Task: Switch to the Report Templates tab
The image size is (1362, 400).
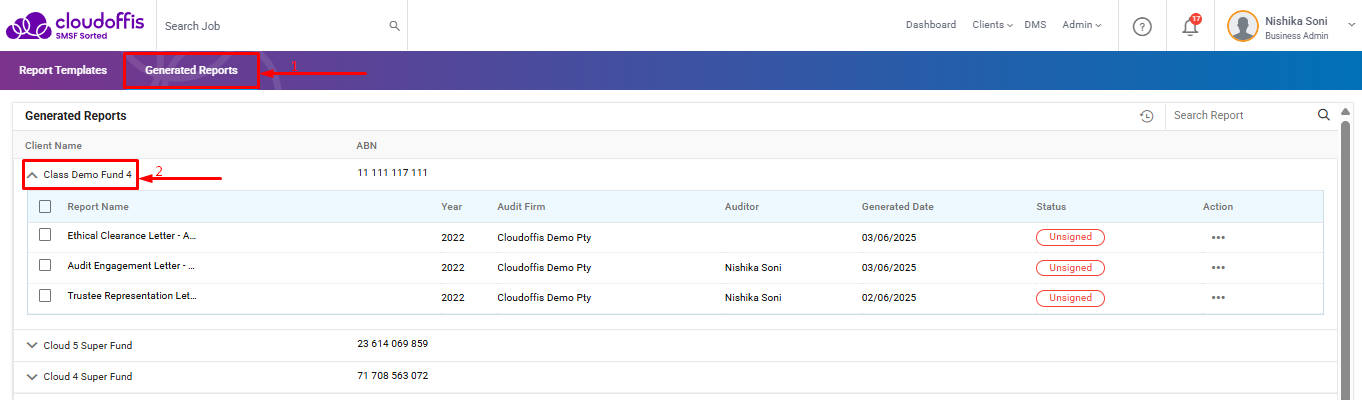Action: tap(63, 71)
